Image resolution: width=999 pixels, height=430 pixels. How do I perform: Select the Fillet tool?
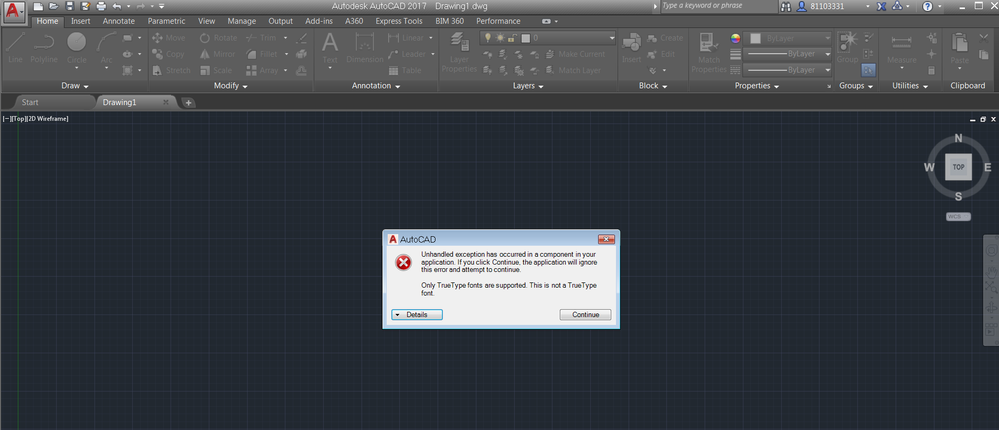262,54
